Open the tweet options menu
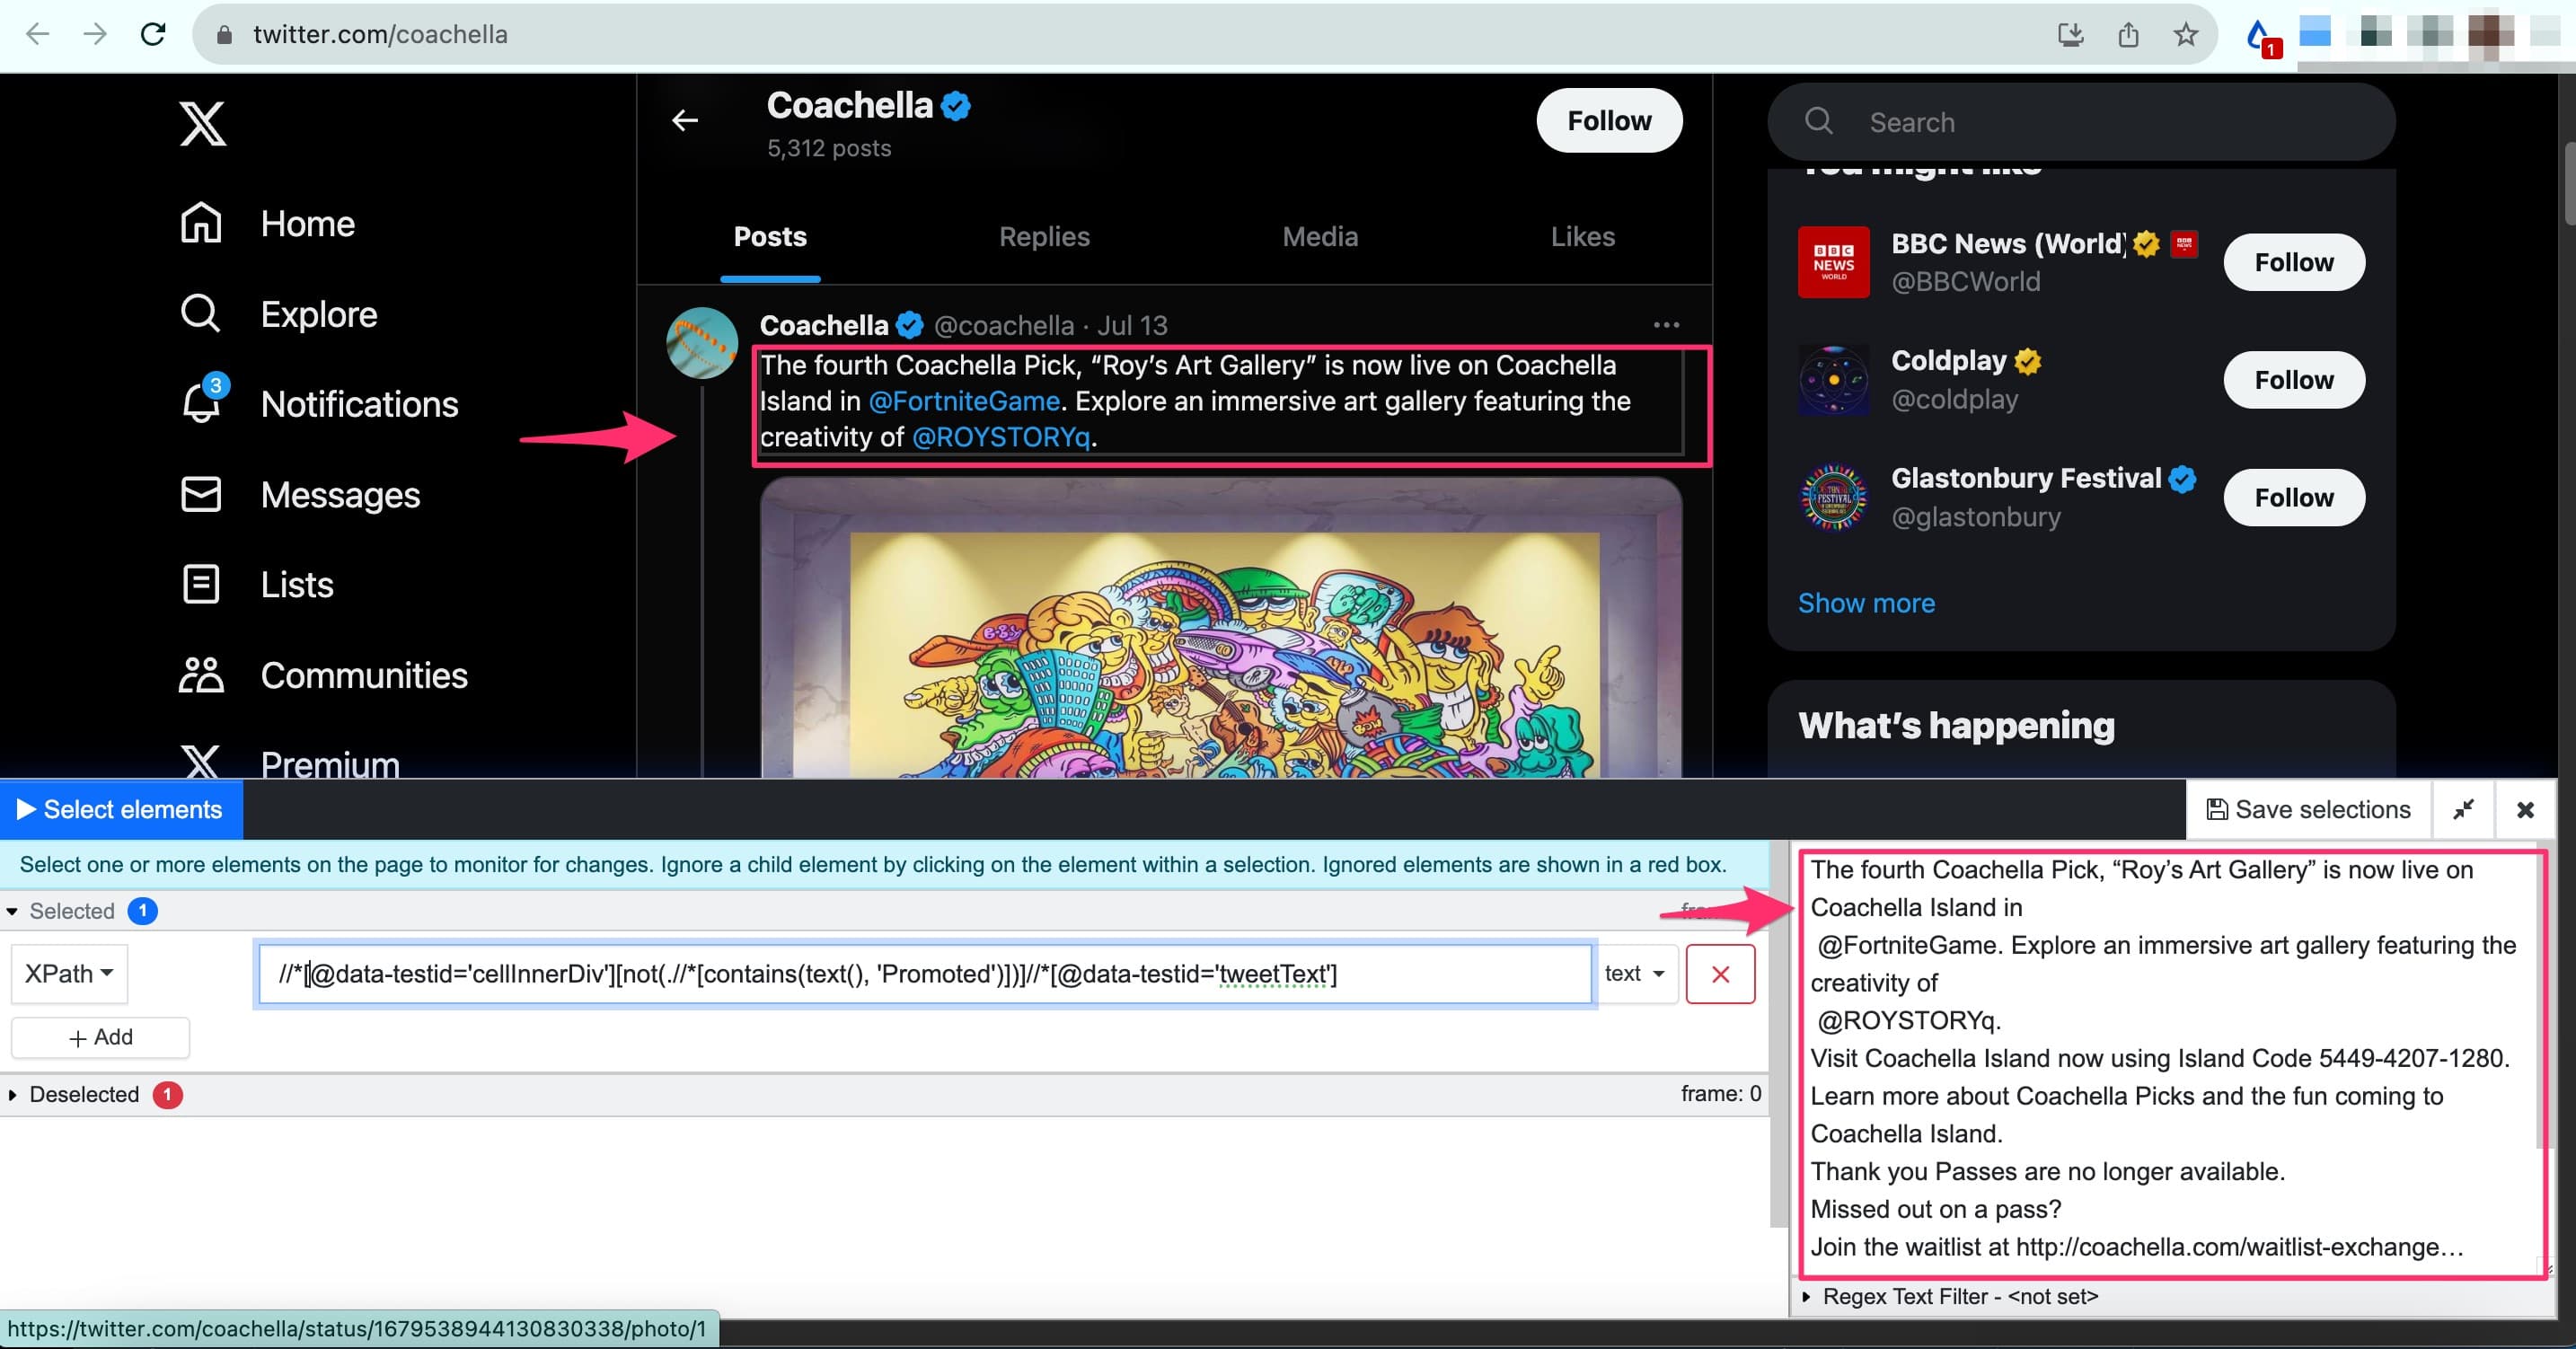This screenshot has height=1349, width=2576. tap(1665, 324)
